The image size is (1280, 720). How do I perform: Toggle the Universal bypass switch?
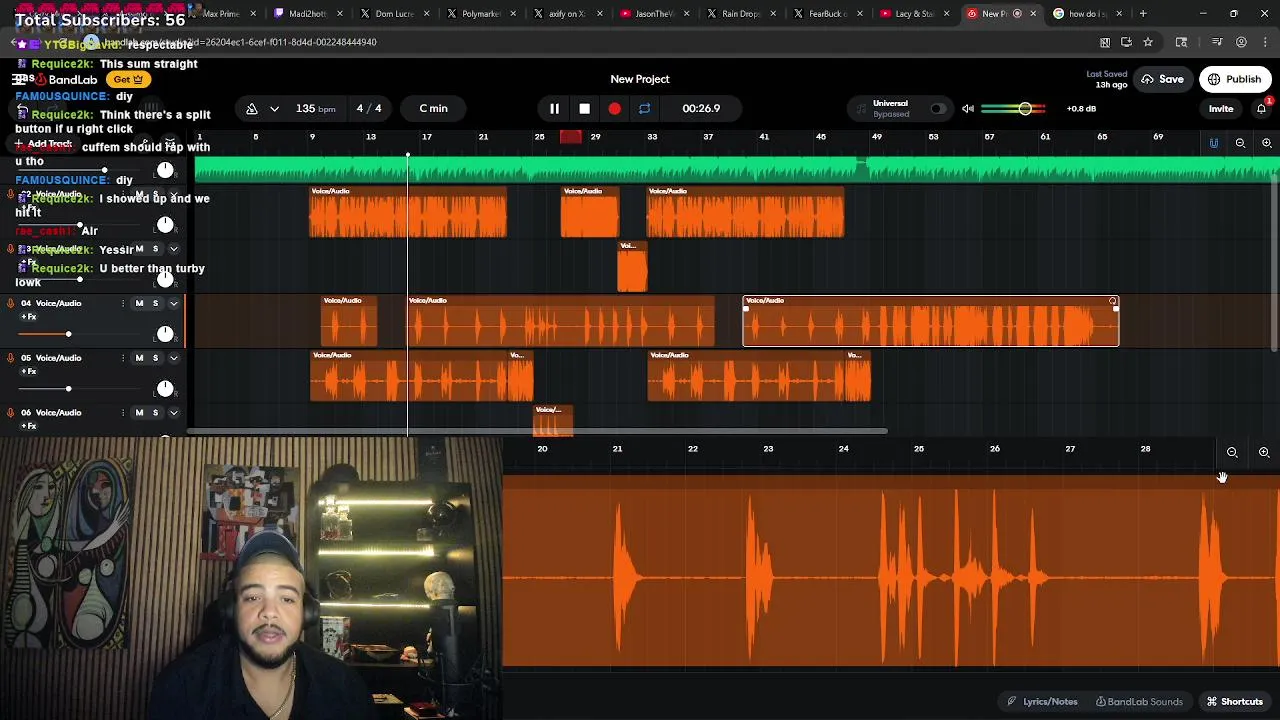(x=937, y=108)
